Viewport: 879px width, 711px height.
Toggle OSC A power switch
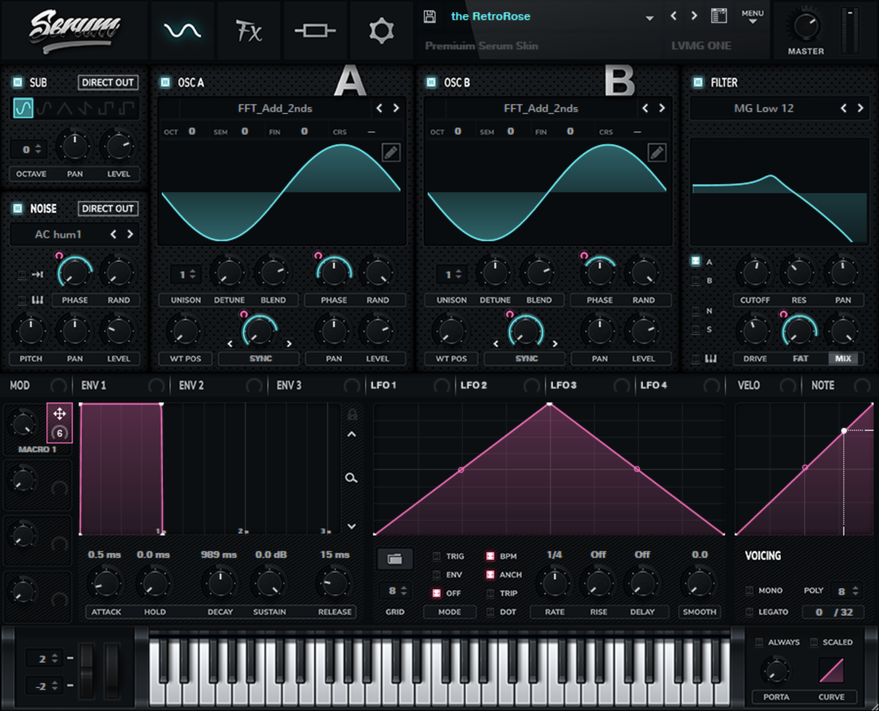click(x=165, y=82)
